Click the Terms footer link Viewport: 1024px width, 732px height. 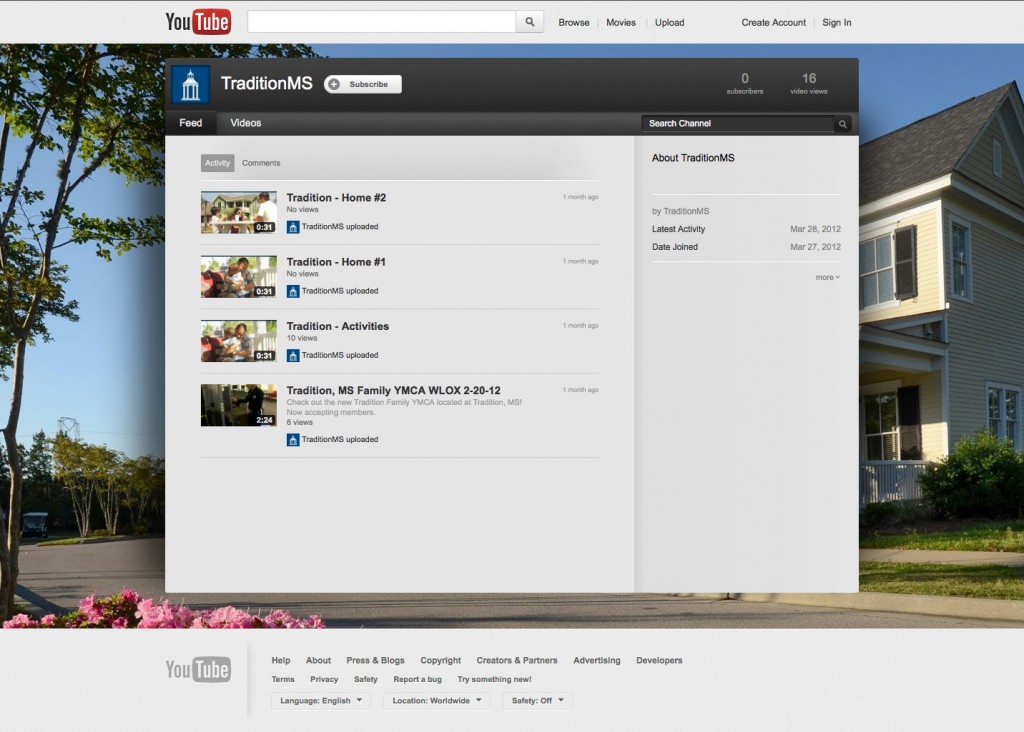(283, 679)
